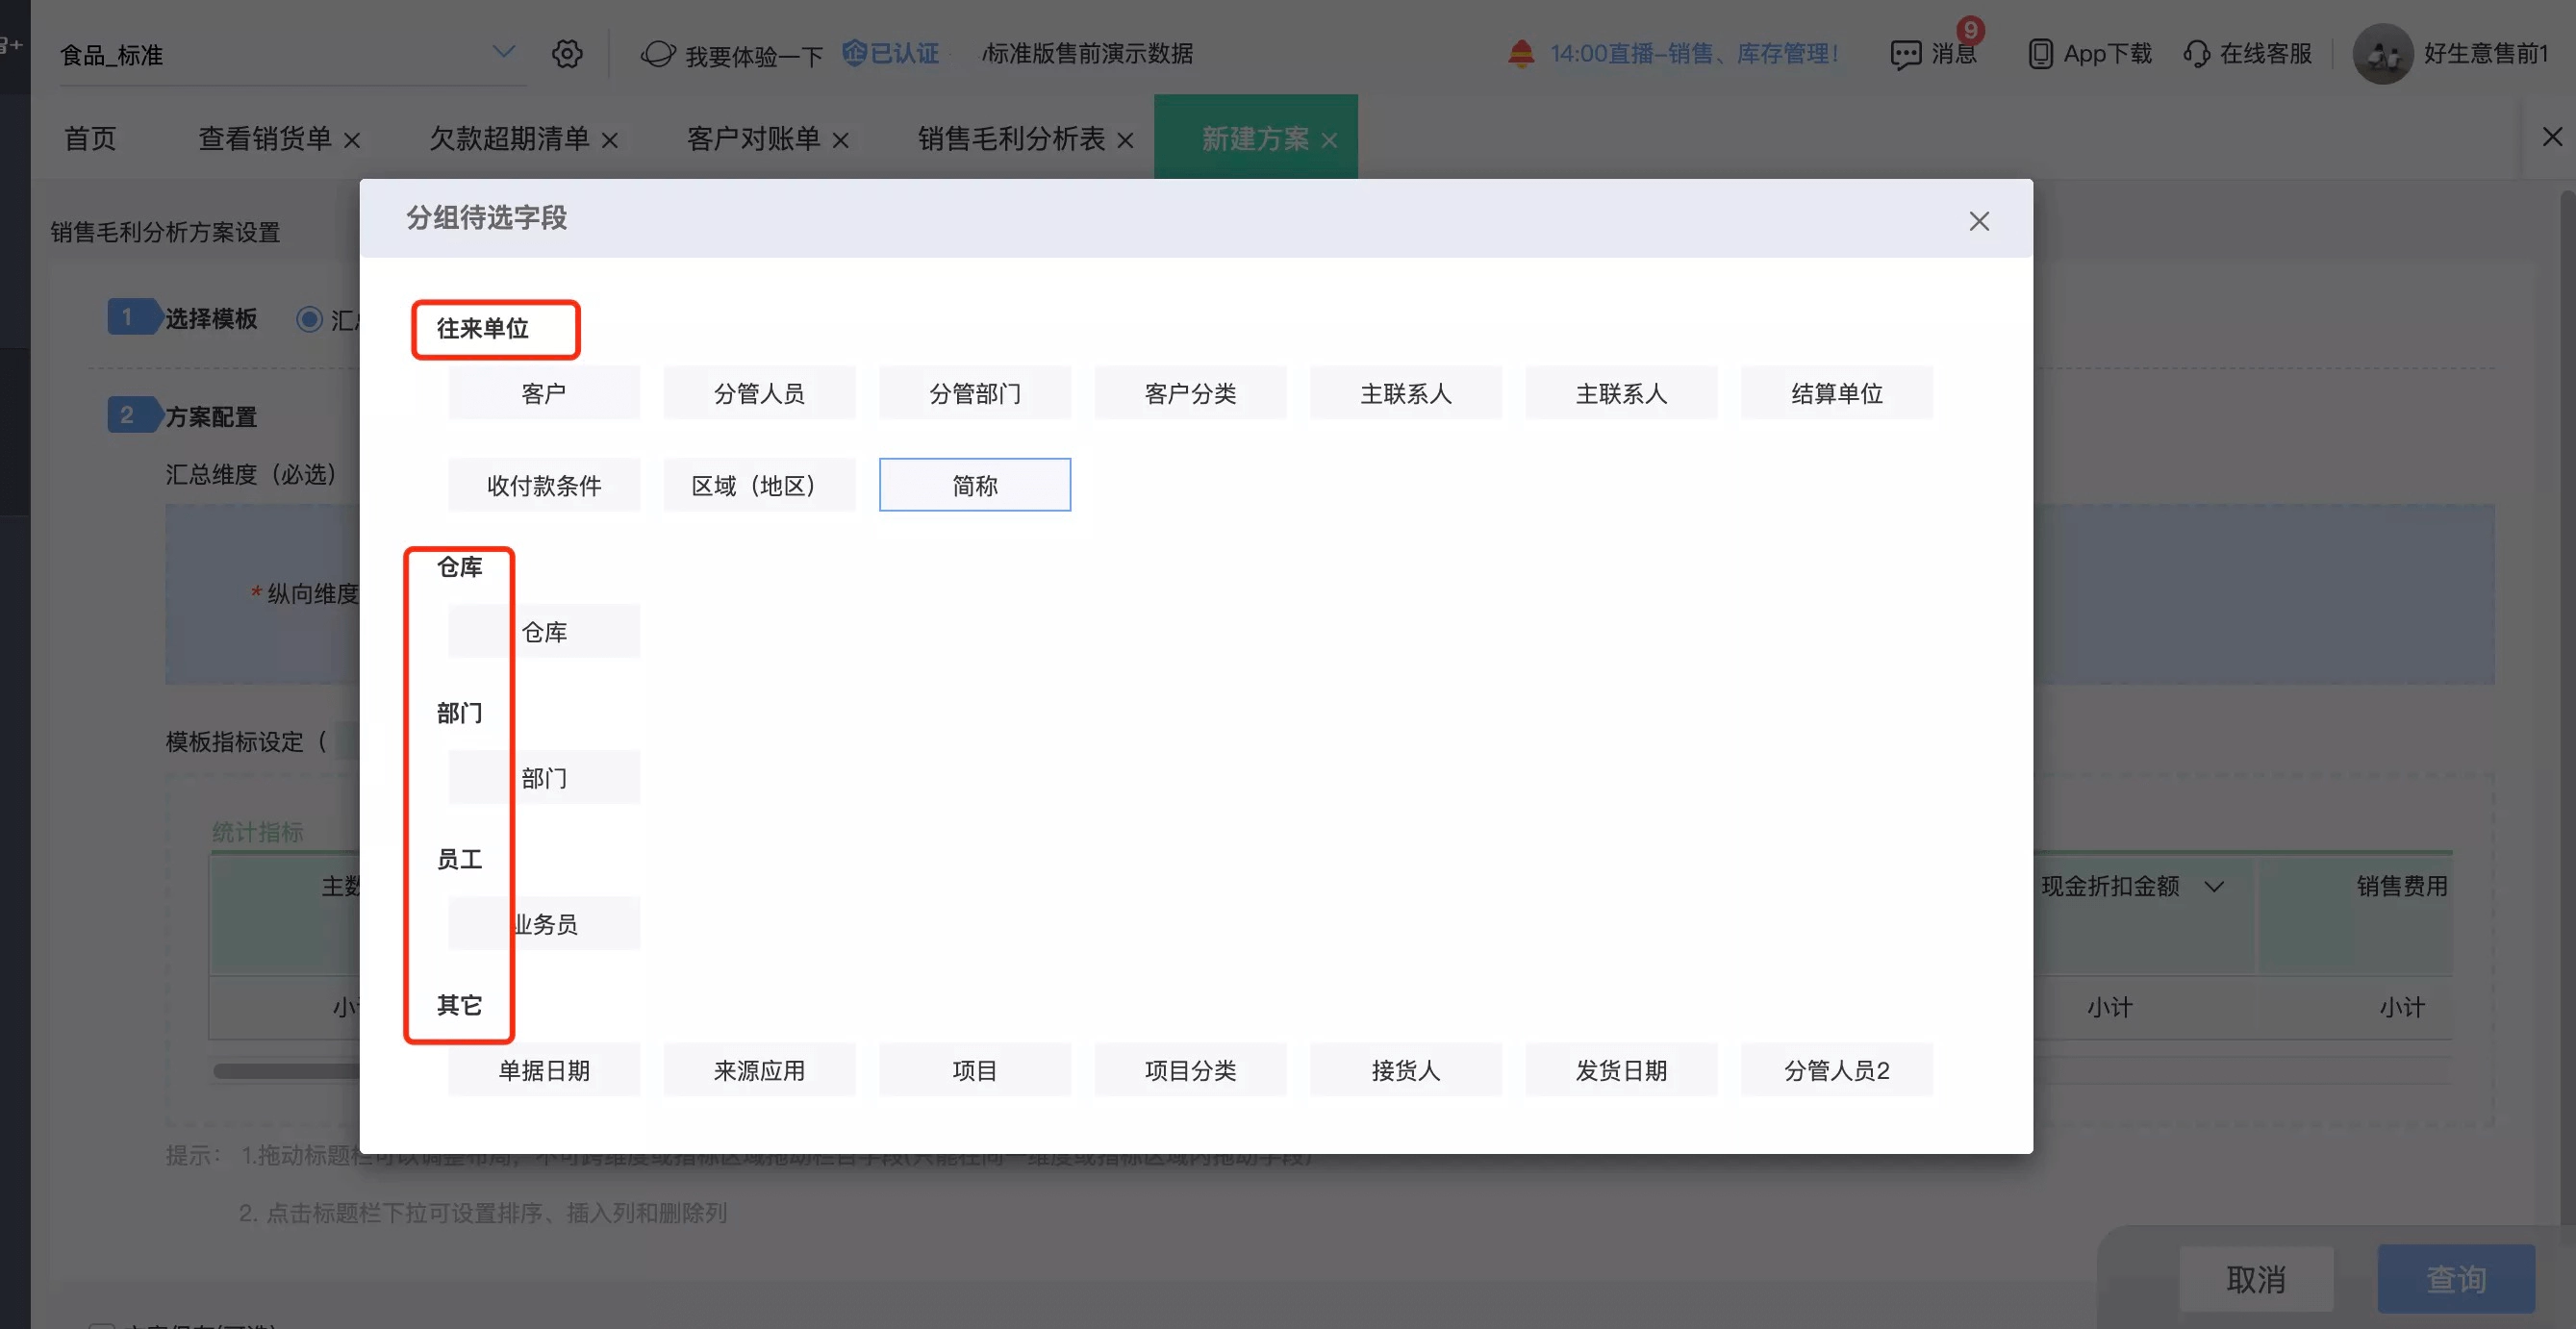
Task: Close all tabs with far-right X
Action: 2552,137
